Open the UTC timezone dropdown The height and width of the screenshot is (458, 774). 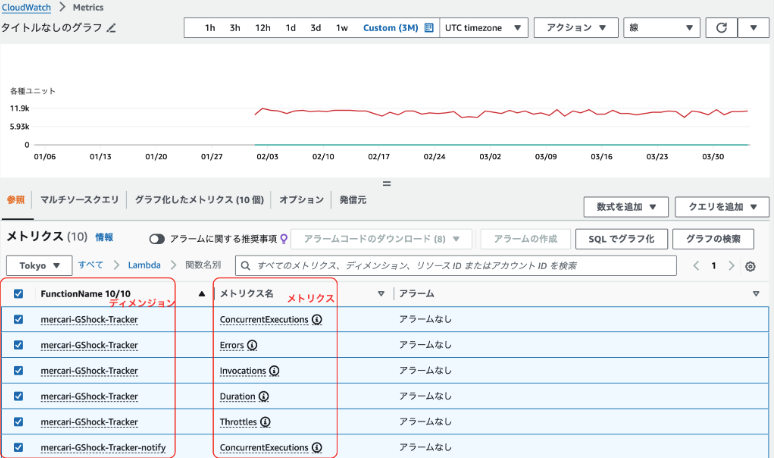483,28
